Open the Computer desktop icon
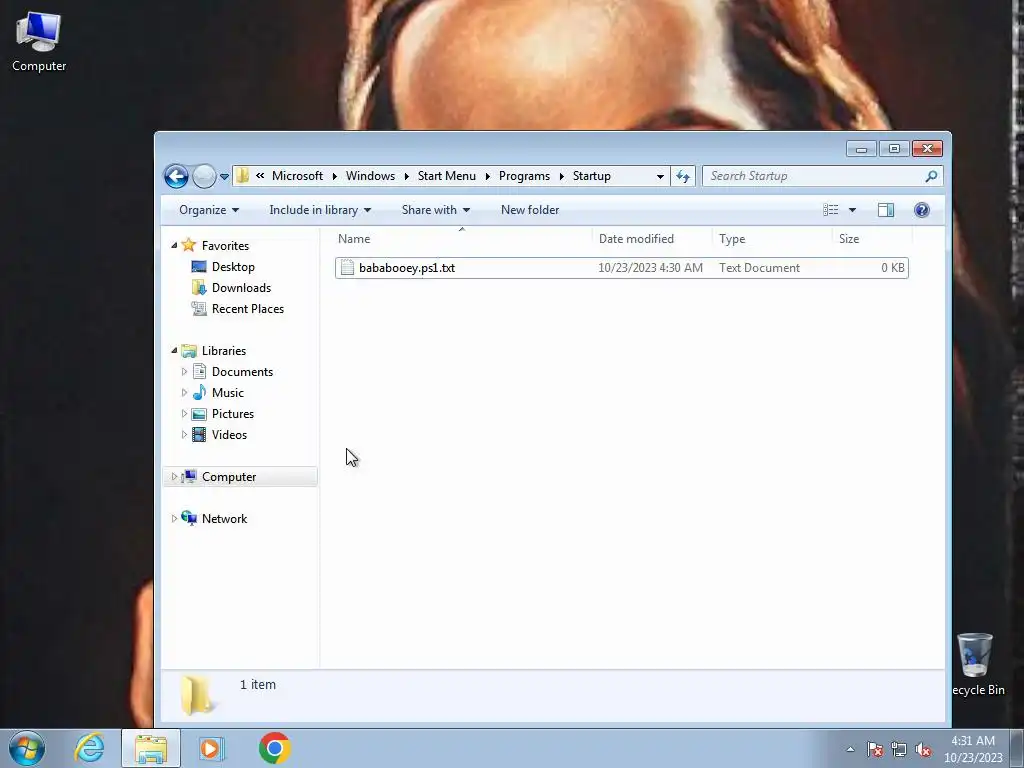The height and width of the screenshot is (768, 1024). (39, 42)
